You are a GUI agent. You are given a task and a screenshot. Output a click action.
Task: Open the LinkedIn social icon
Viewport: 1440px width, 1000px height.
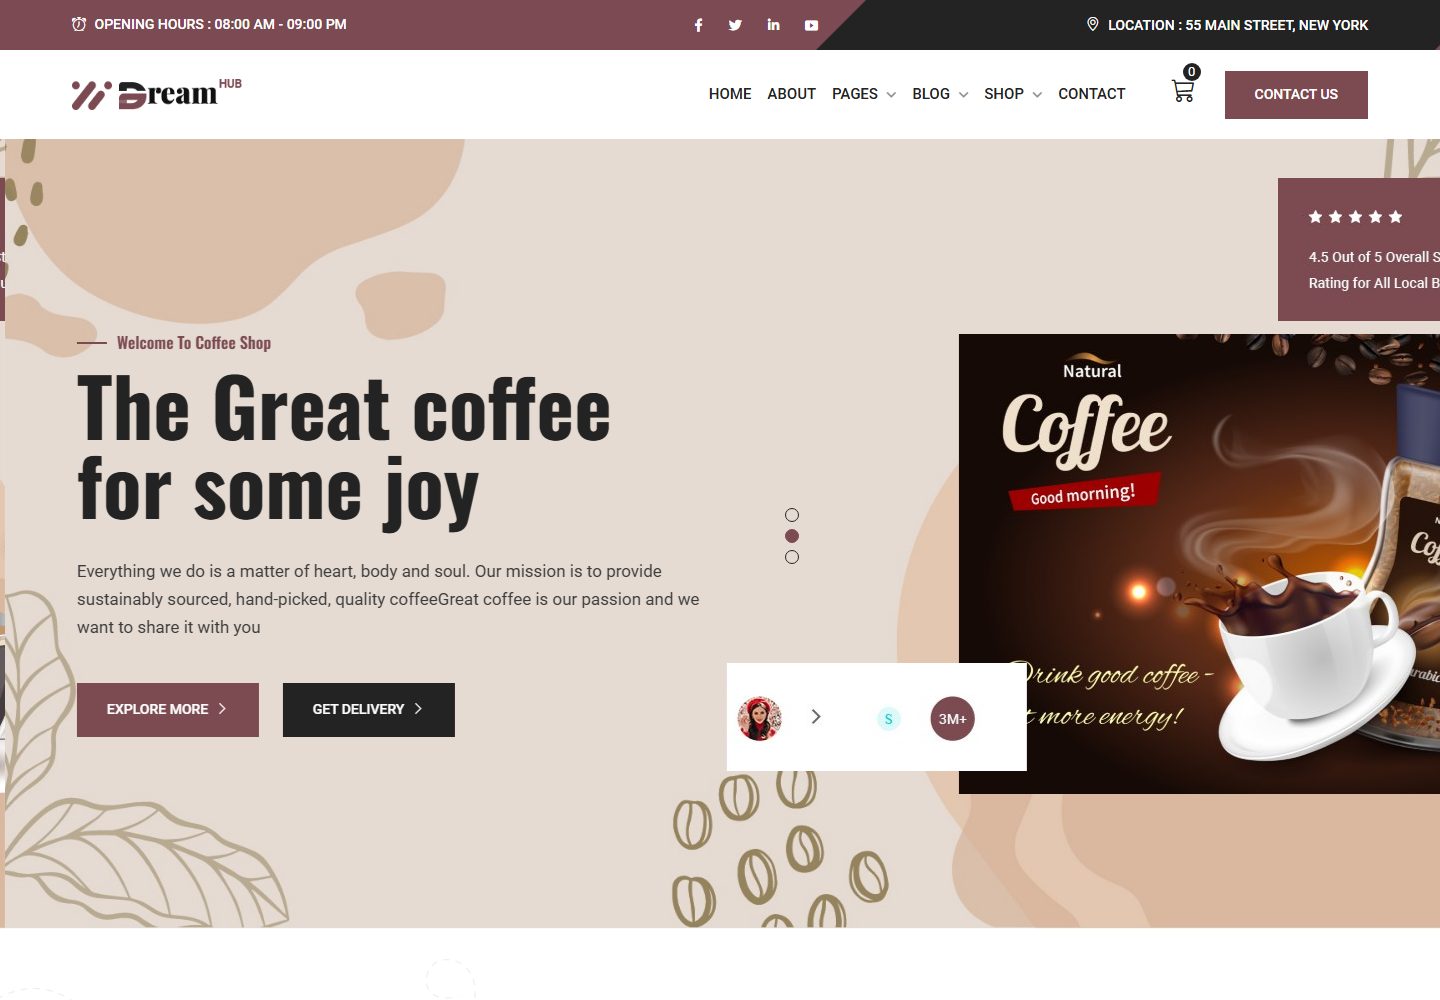(x=773, y=25)
